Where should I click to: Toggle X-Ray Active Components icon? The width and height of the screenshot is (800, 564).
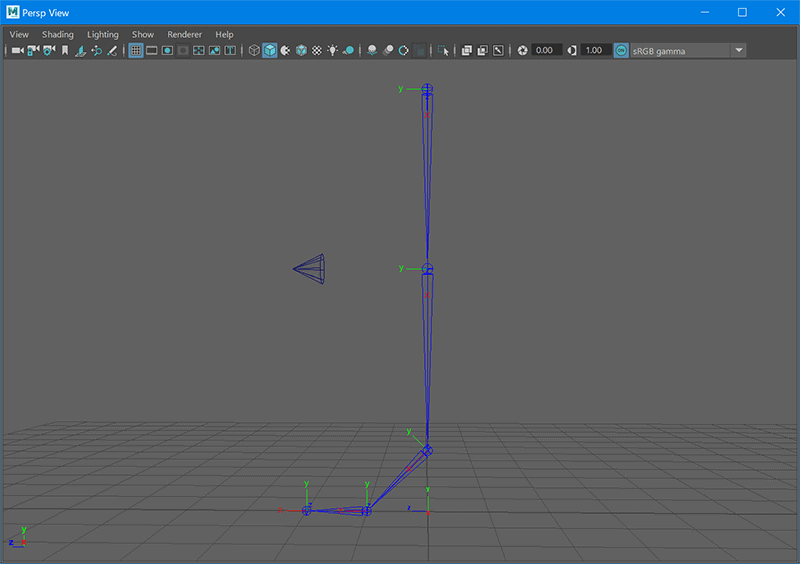pyautogui.click(x=483, y=51)
